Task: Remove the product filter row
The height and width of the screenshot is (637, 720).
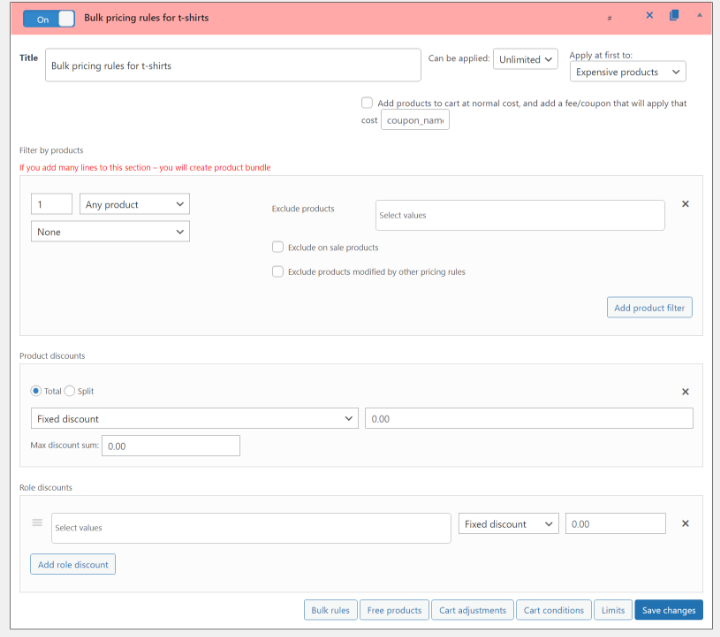Action: (x=685, y=204)
